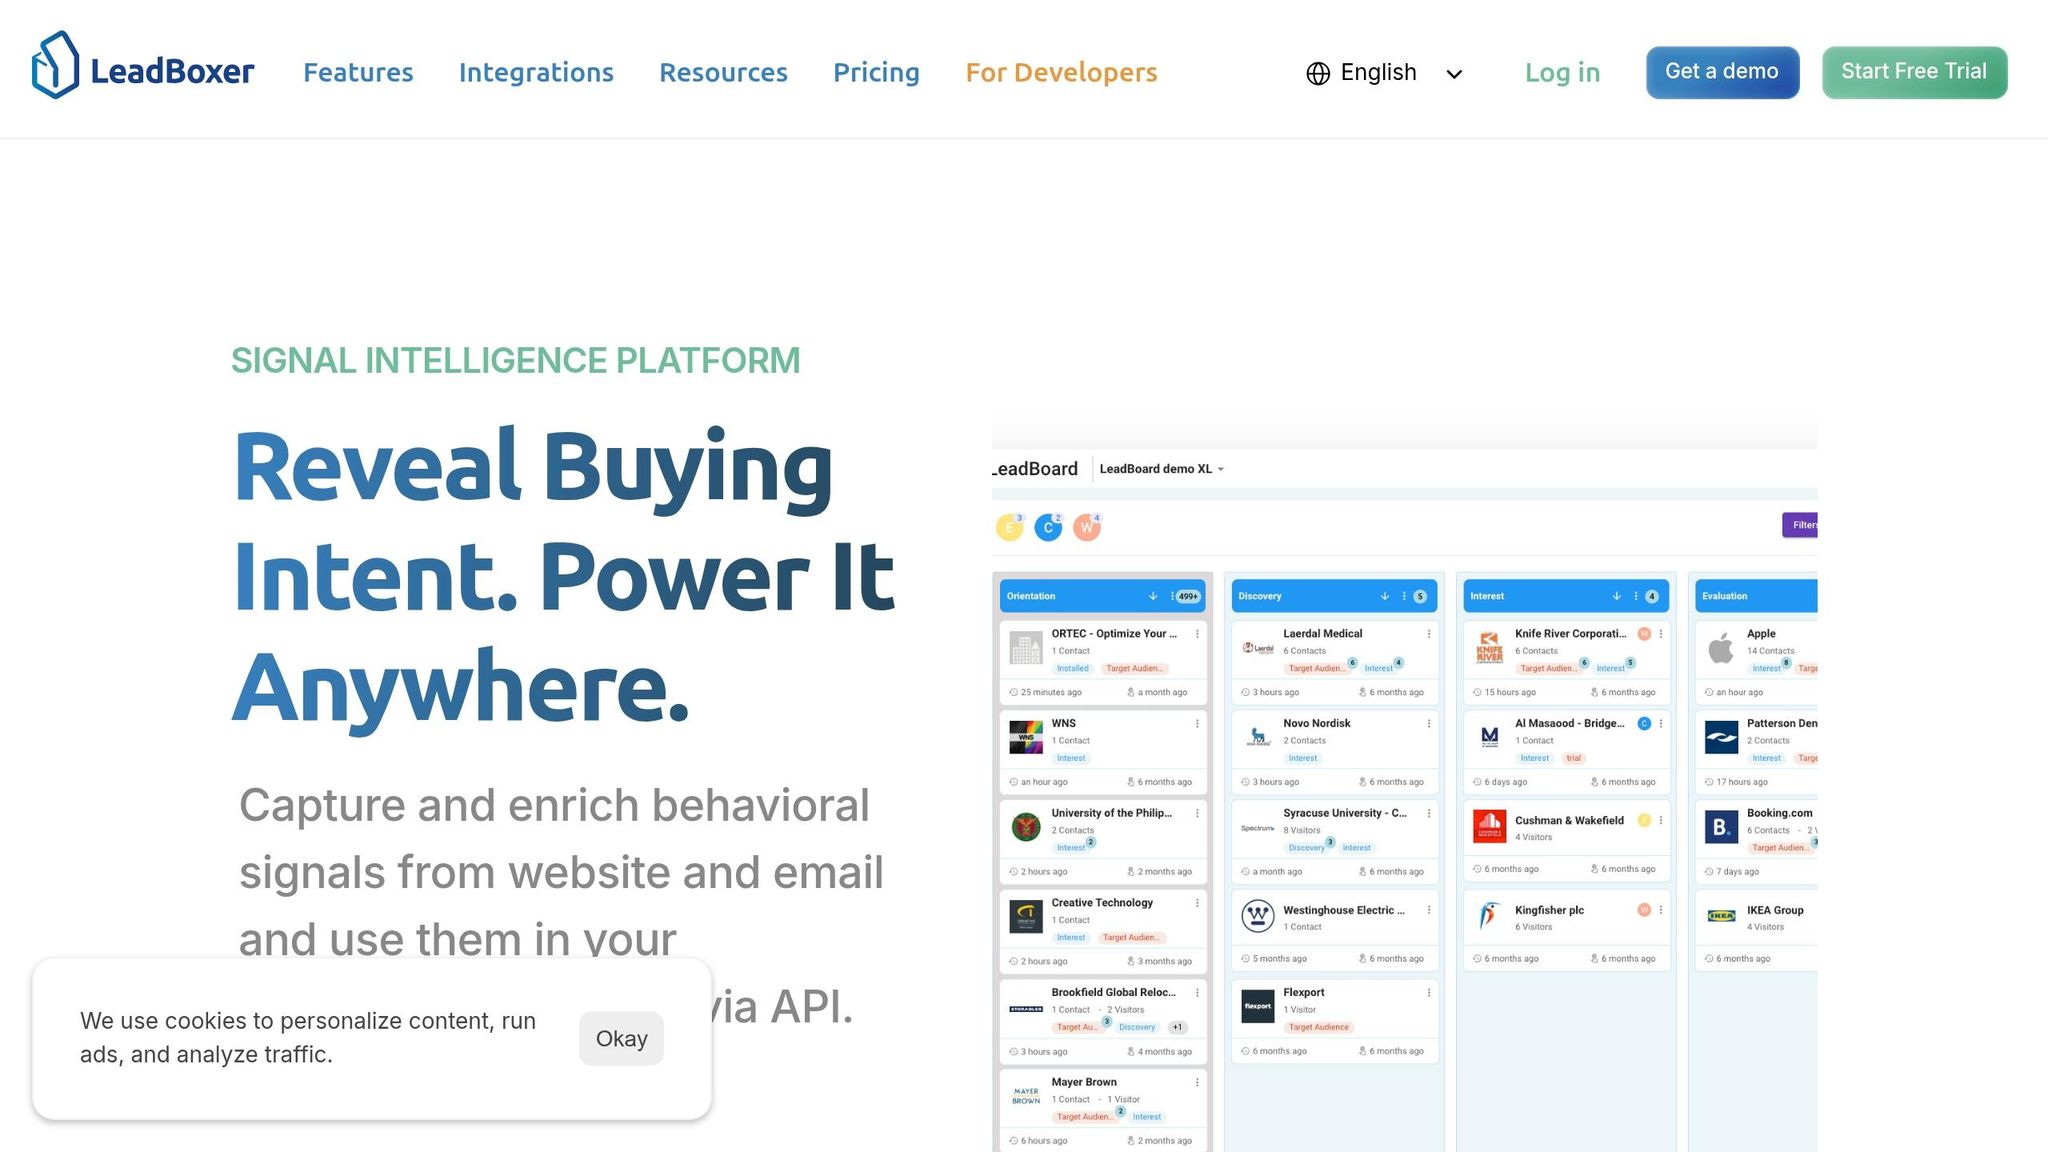The image size is (2048, 1152).
Task: Click the orange W user avatar
Action: (x=1086, y=528)
